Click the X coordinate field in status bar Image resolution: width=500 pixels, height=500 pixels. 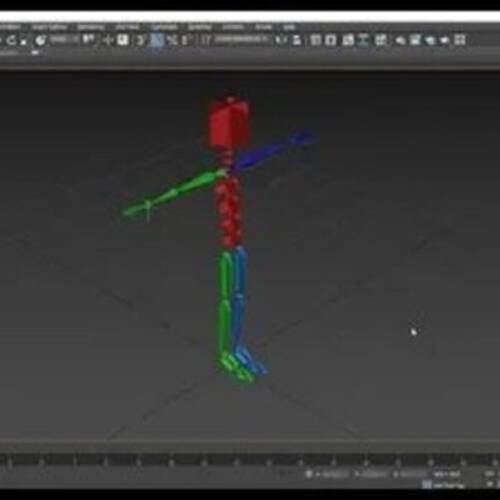pos(334,474)
